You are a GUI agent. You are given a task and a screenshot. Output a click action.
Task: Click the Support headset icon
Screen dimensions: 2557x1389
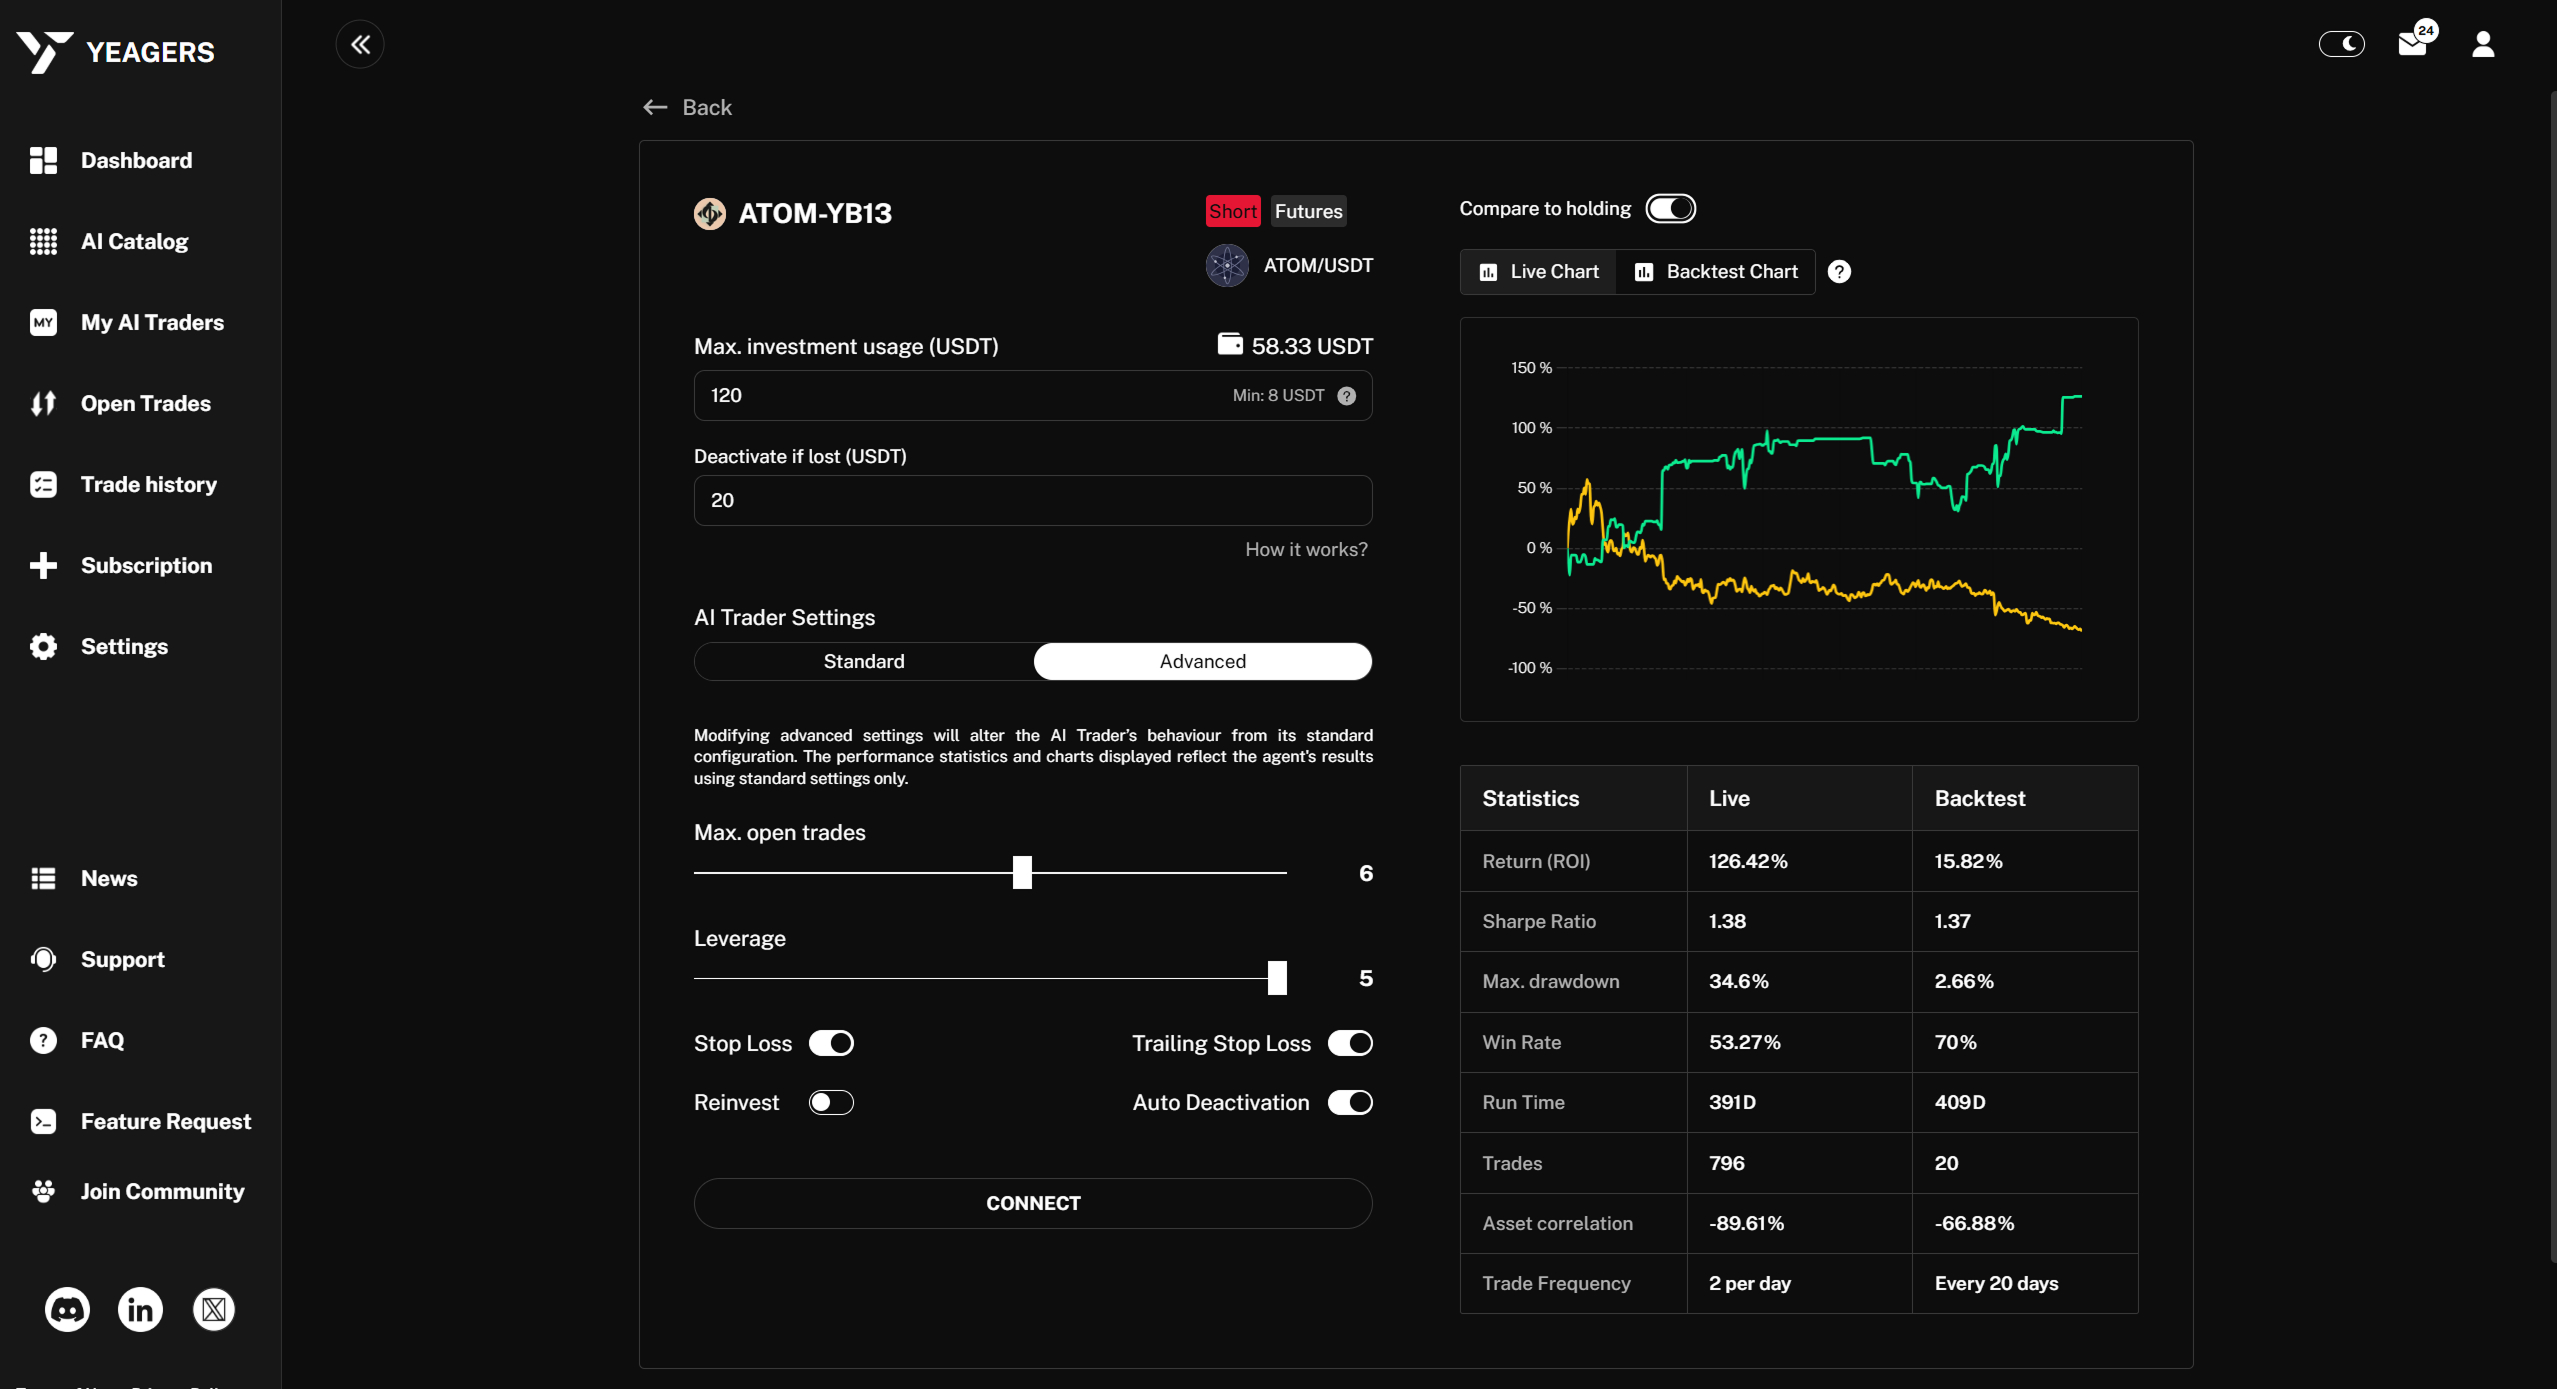tap(43, 959)
